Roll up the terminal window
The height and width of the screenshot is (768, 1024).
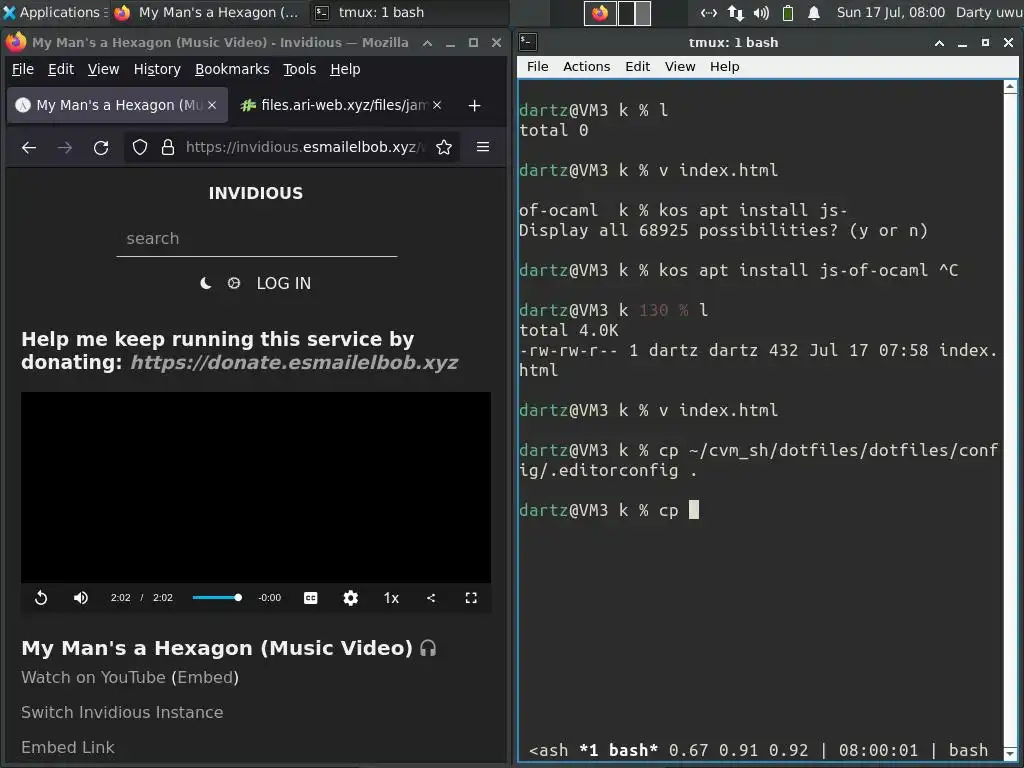point(939,43)
